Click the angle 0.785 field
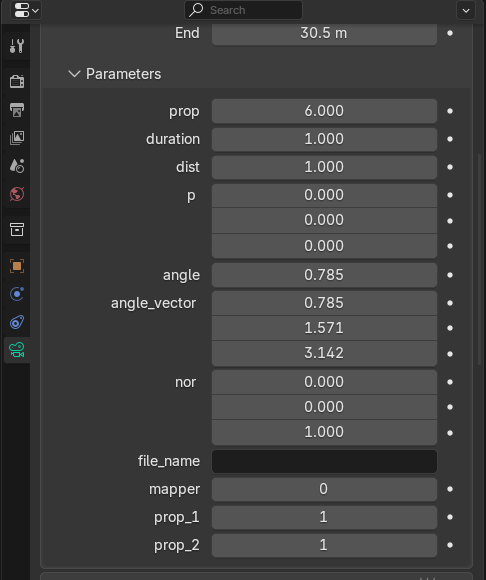The height and width of the screenshot is (580, 486). coord(324,275)
